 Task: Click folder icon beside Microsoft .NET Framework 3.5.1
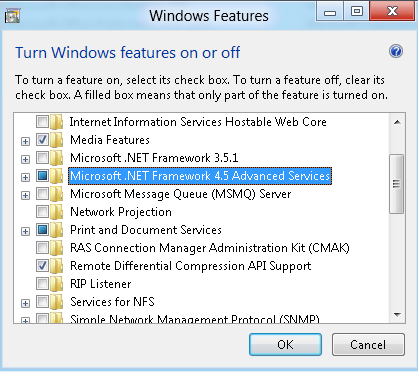point(57,158)
